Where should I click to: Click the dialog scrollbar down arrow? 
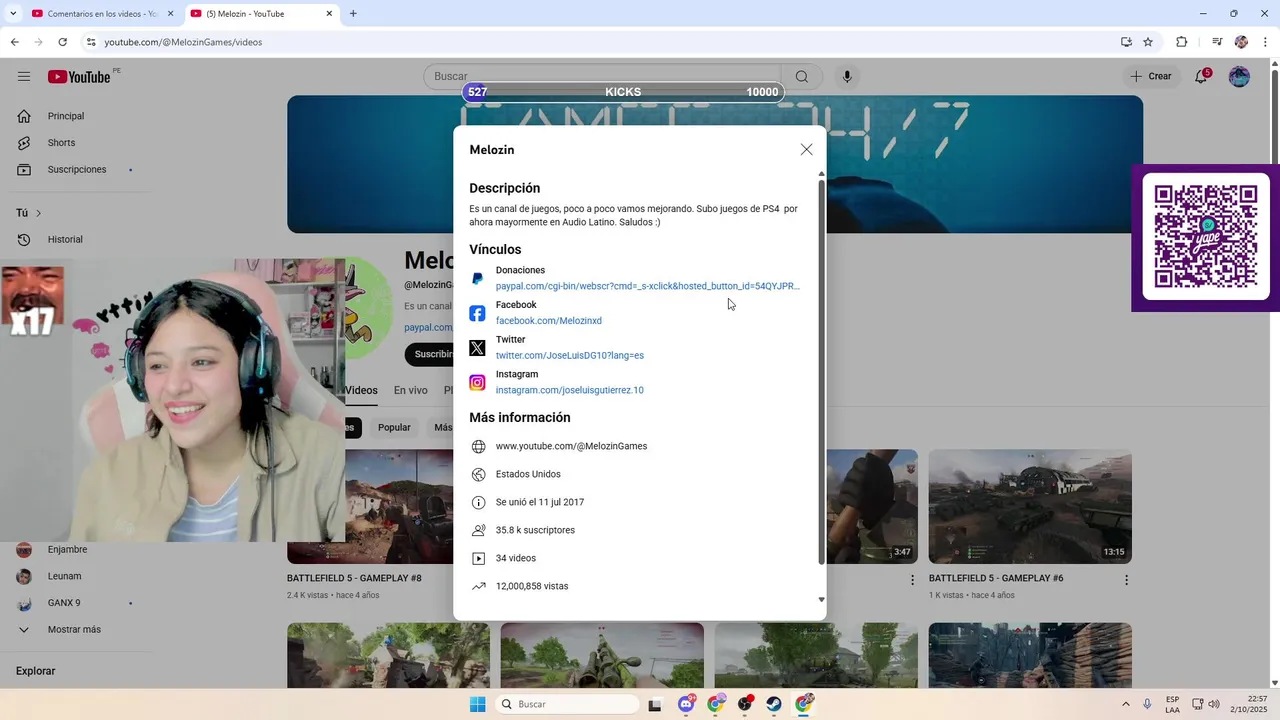(x=822, y=600)
